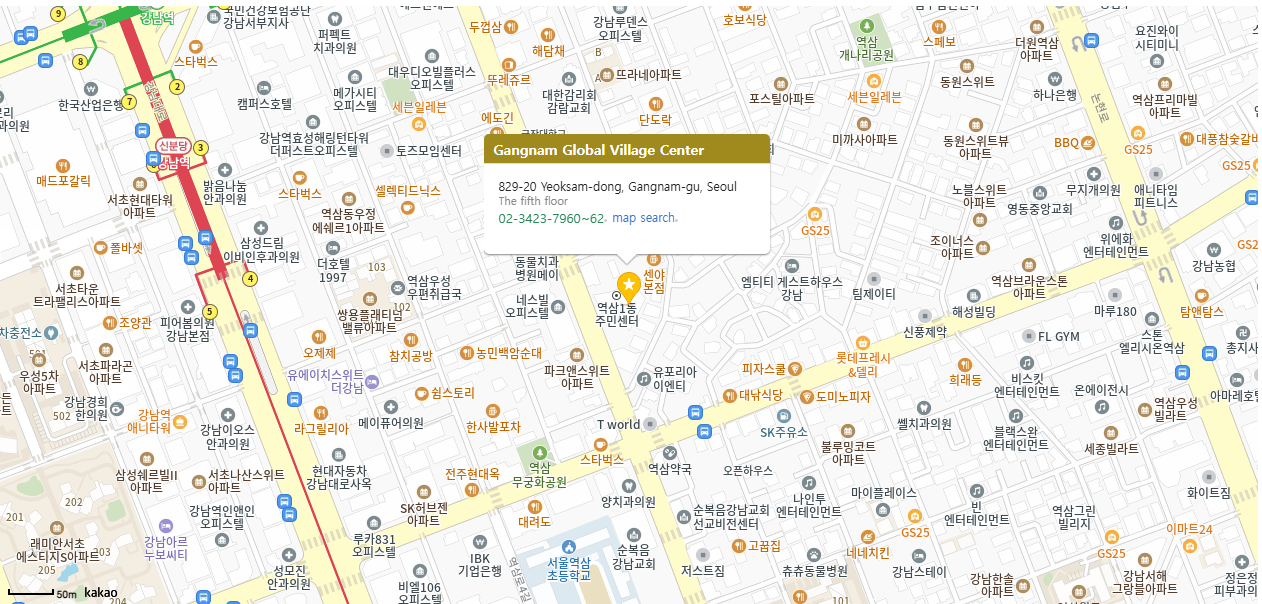
Task: Click the T world place label
Action: tap(619, 424)
